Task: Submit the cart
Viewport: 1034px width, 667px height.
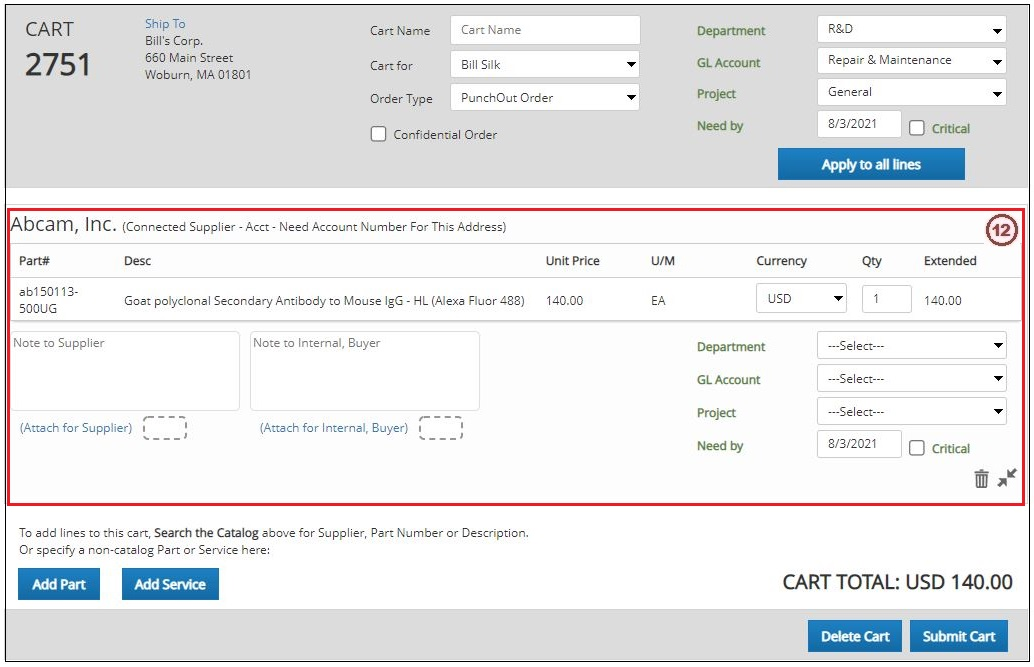Action: 958,636
